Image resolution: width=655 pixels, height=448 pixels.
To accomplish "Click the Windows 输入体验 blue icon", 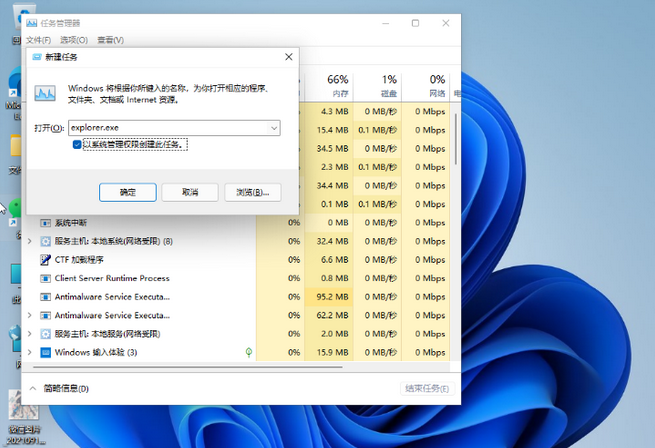I will 45,352.
